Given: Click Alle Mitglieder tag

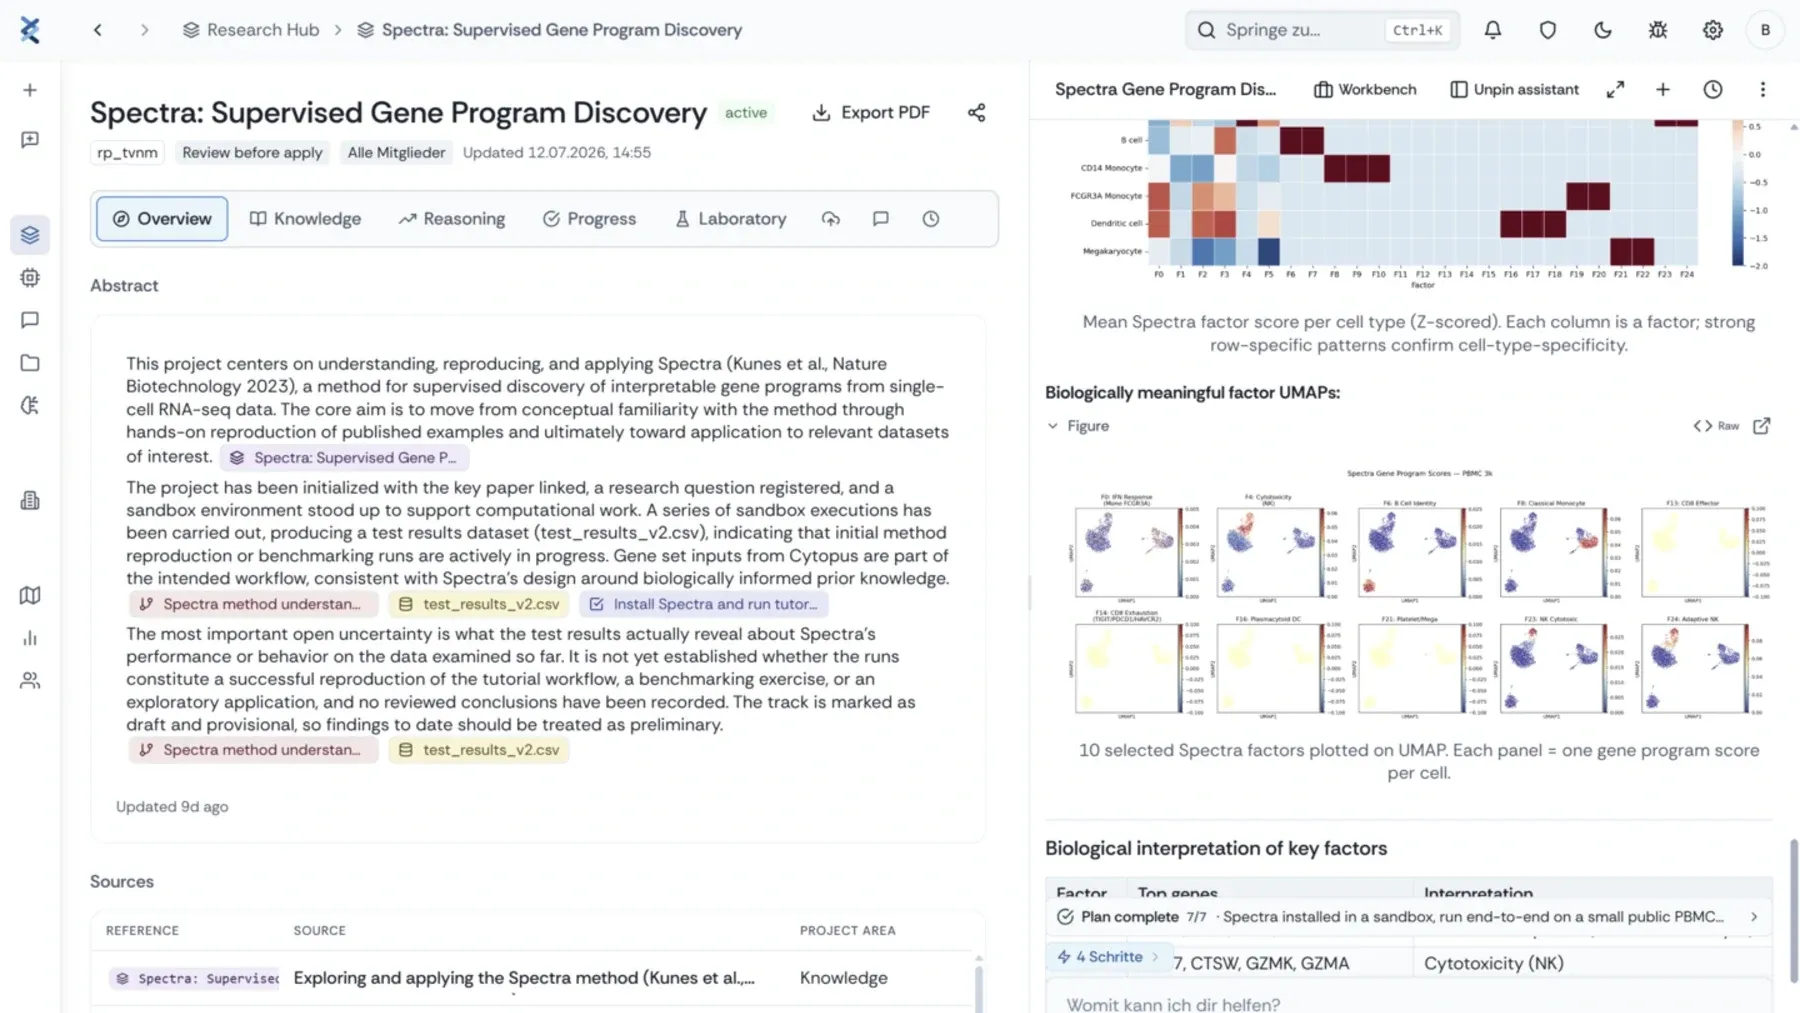Looking at the screenshot, I should [396, 153].
